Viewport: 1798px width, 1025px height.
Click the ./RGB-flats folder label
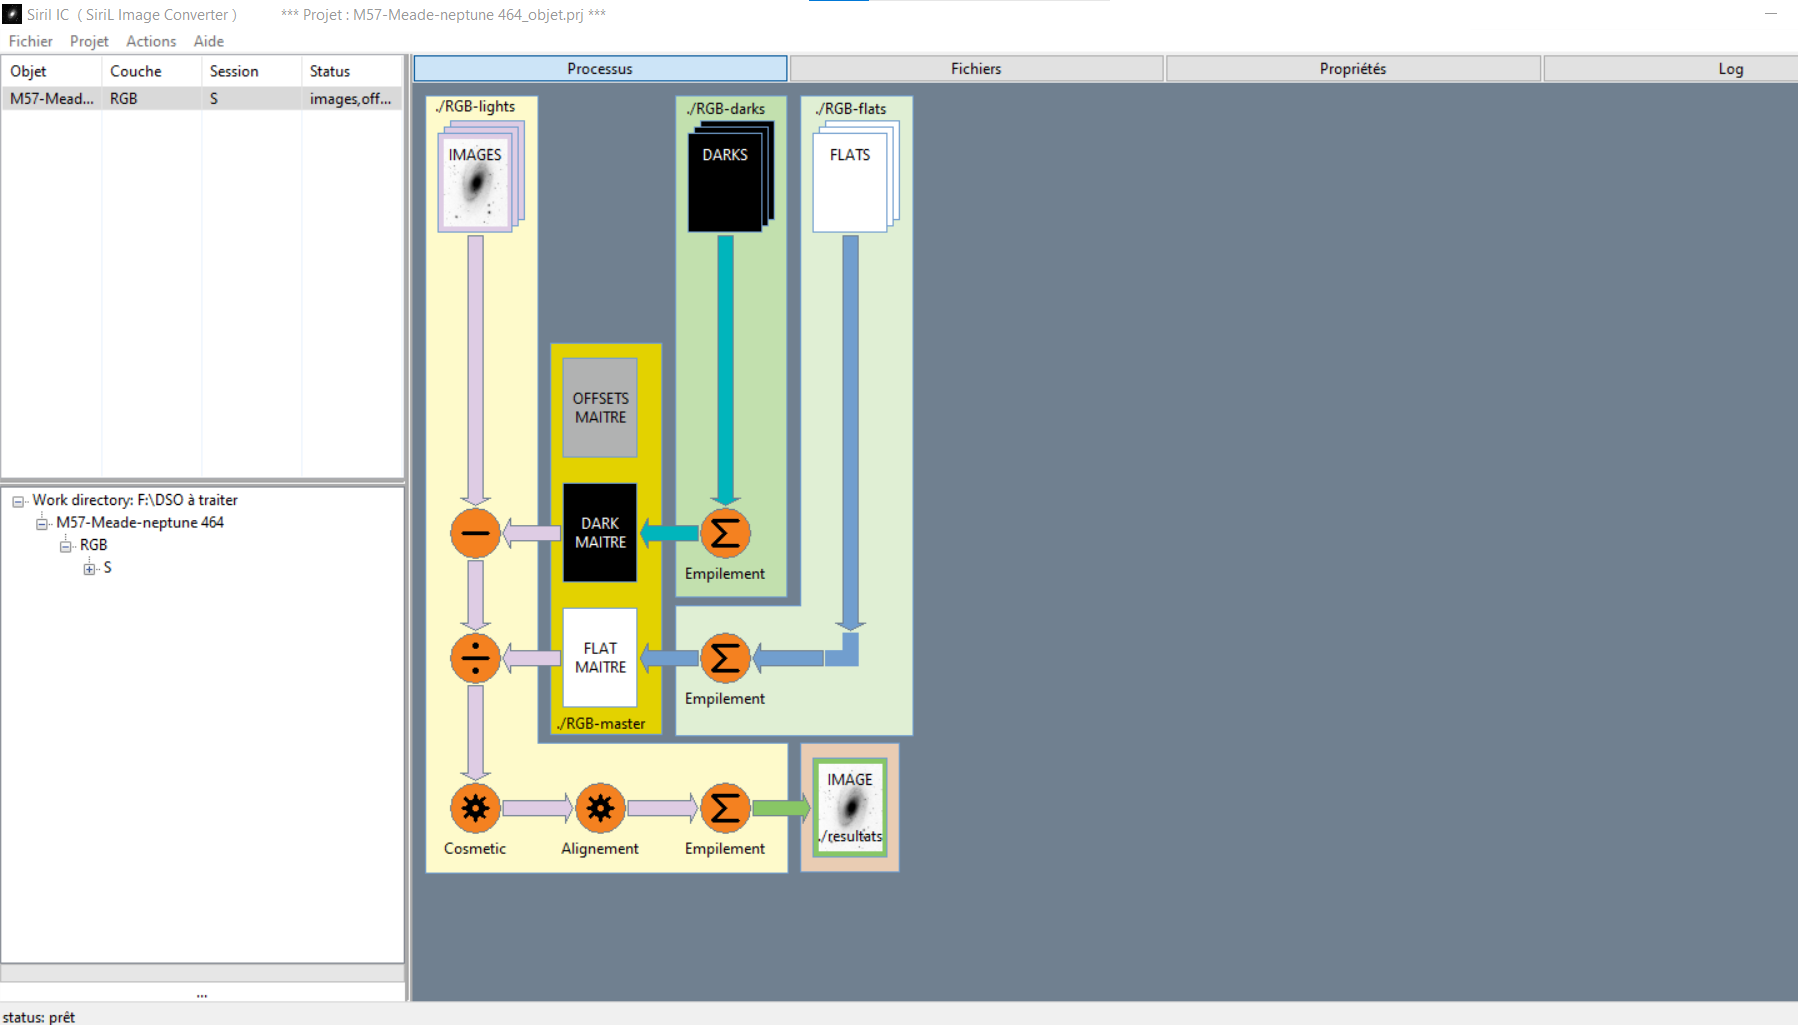point(850,108)
